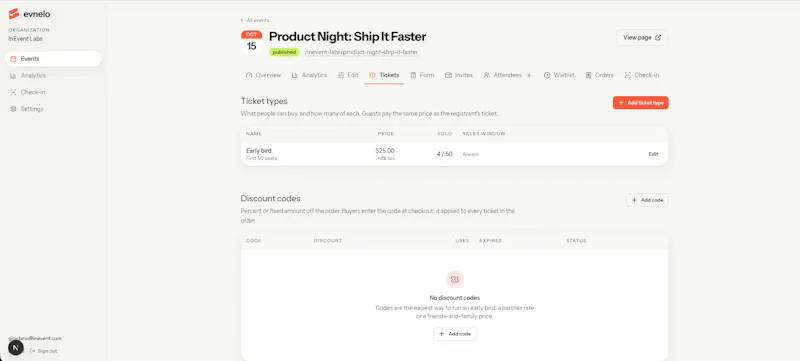The height and width of the screenshot is (361, 800).
Task: Click the STATUS column header
Action: pos(576,241)
